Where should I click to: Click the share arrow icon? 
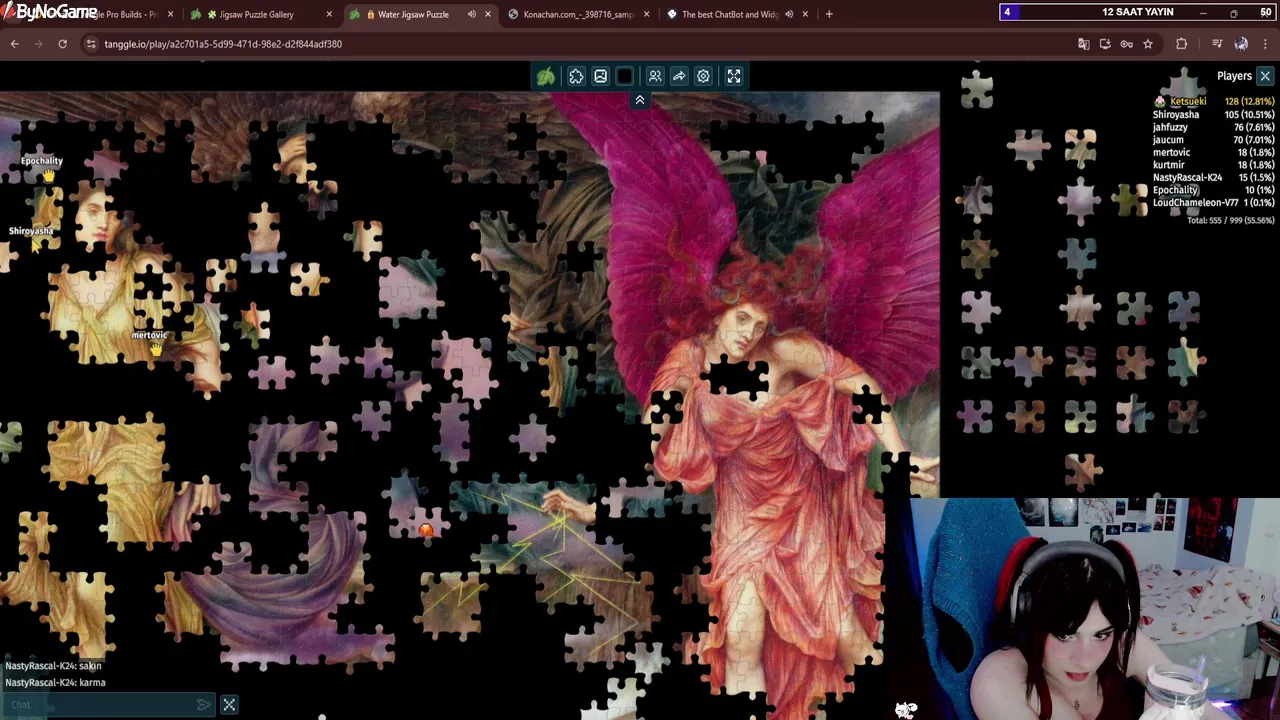pos(679,76)
